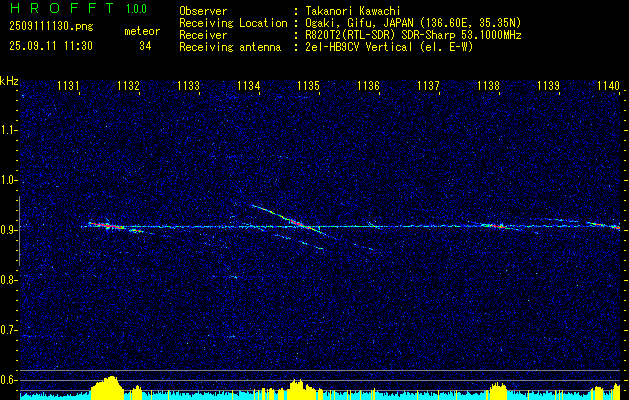Viewport: 629px width, 400px height.
Task: Click observer name Takanori Kawachi
Action: (351, 11)
